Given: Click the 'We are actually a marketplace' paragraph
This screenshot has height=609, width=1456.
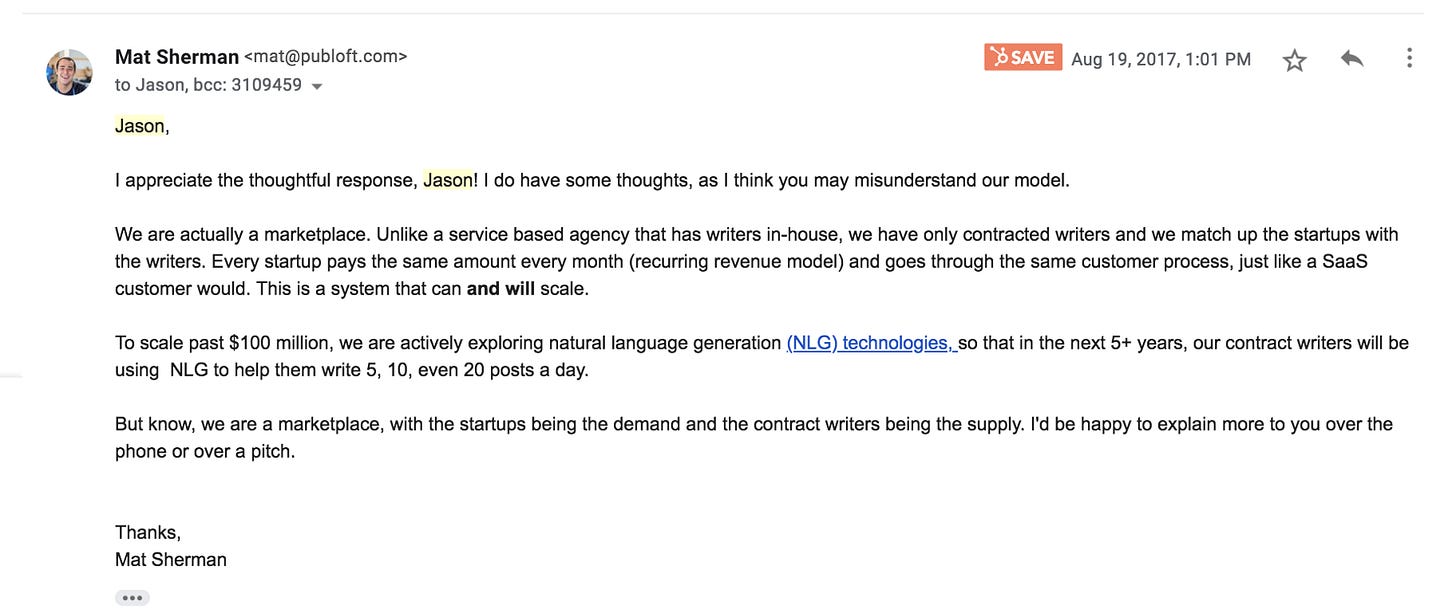Looking at the screenshot, I should click(757, 262).
